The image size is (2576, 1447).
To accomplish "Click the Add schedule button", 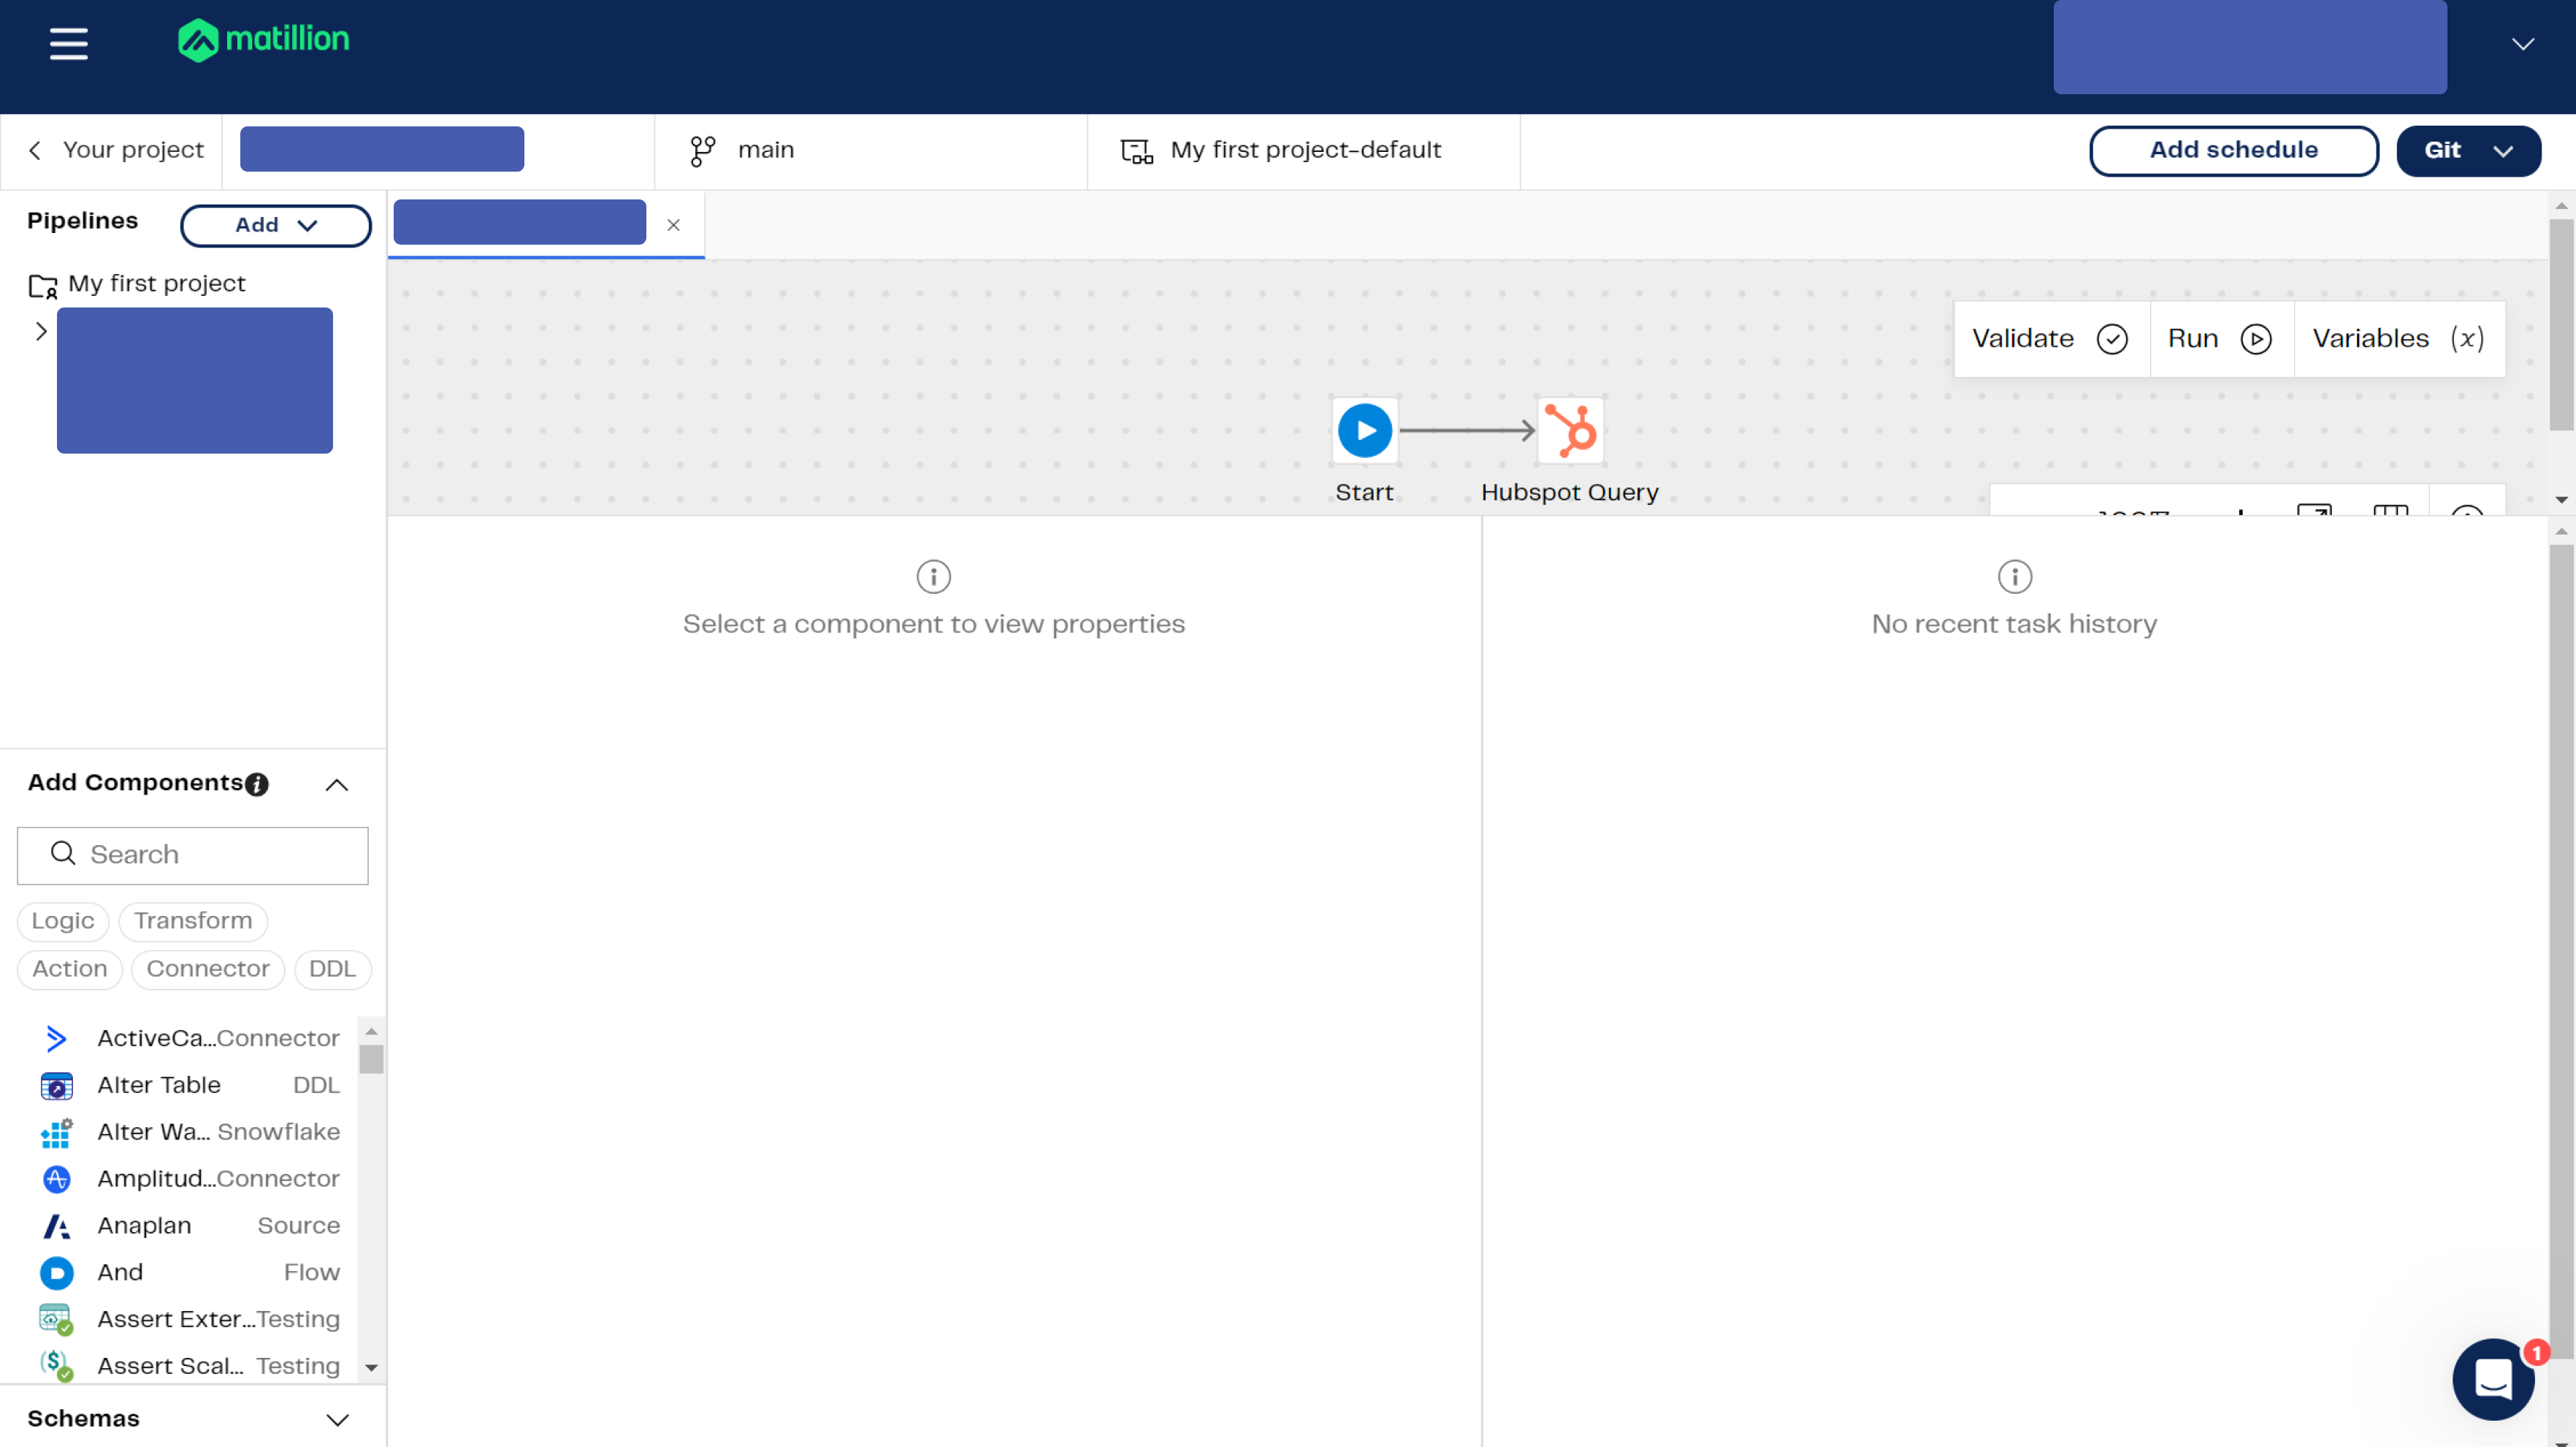I will (x=2233, y=150).
